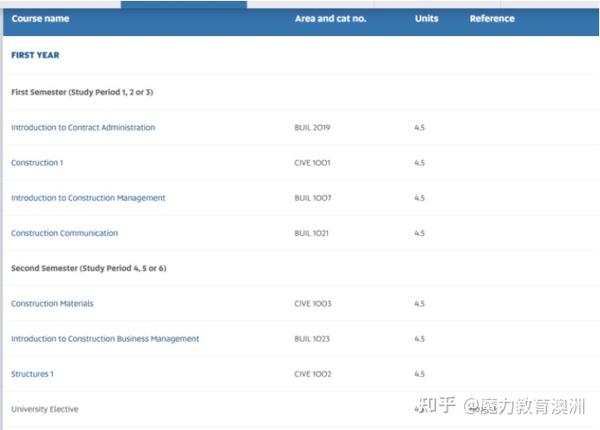Click the Reference column header

492,18
